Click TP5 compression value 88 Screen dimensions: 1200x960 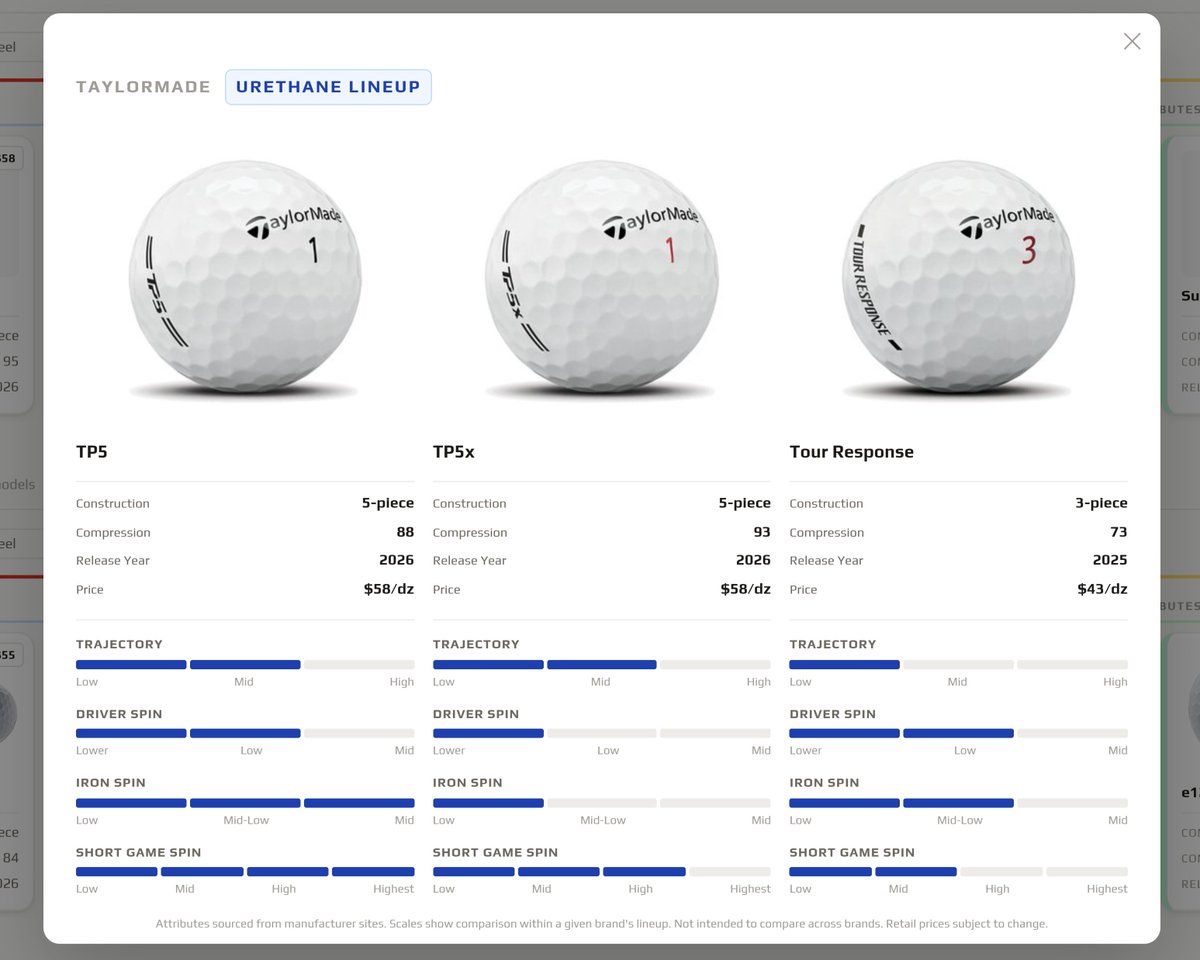(405, 532)
